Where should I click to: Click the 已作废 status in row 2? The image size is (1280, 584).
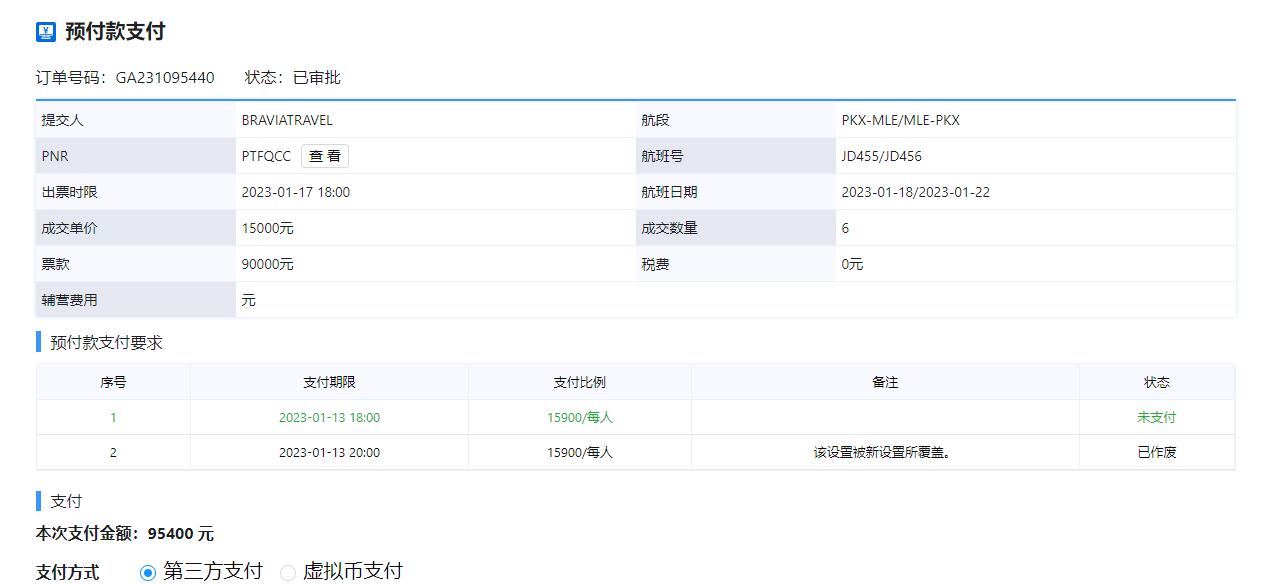coord(1156,452)
